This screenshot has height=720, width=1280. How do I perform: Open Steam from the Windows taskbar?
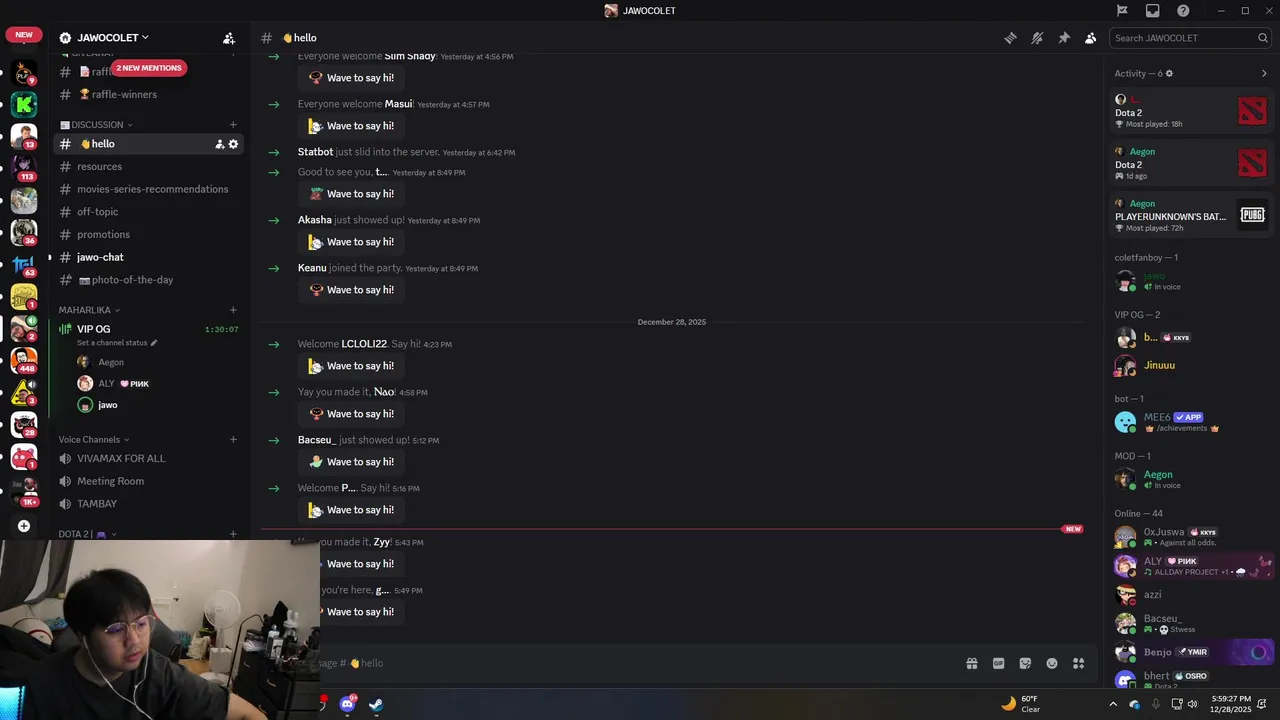coord(376,704)
